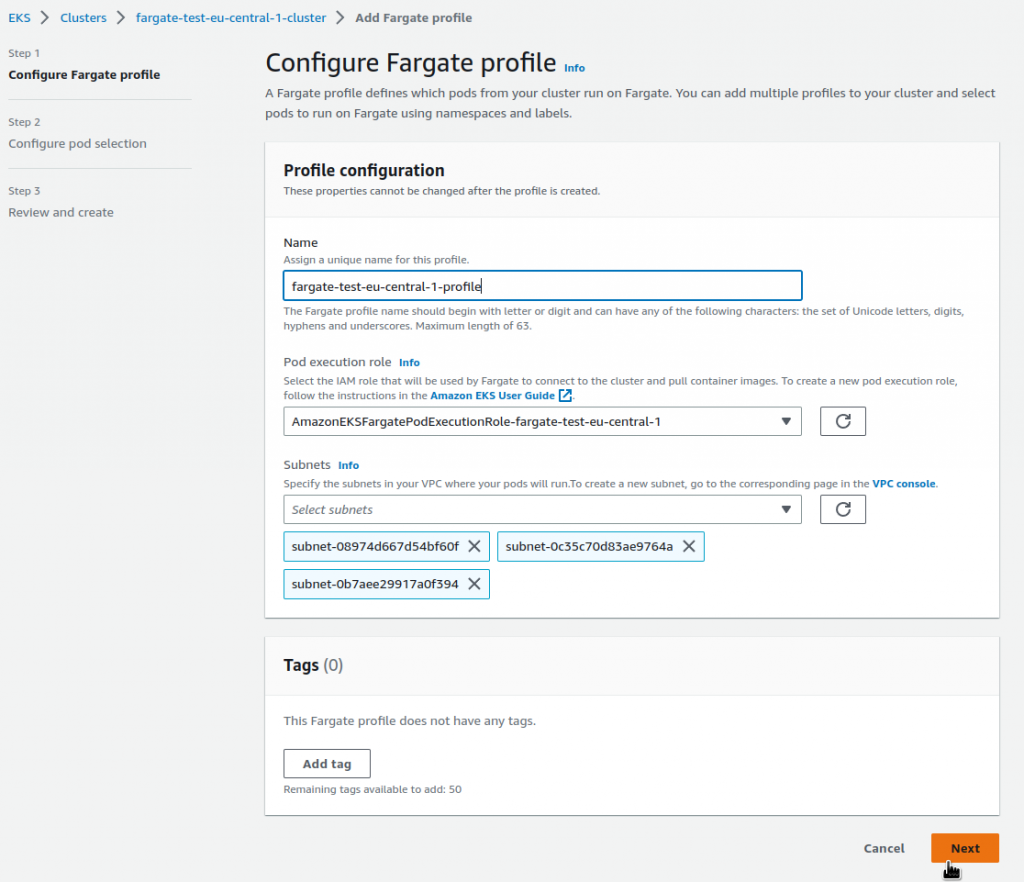Remove subnet-0b7aee29917a0f394 with its X icon
This screenshot has height=882, width=1024.
coord(475,583)
